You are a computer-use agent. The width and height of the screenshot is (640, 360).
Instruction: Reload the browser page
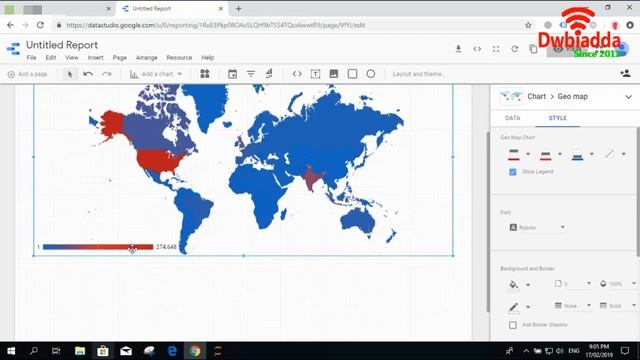point(40,25)
